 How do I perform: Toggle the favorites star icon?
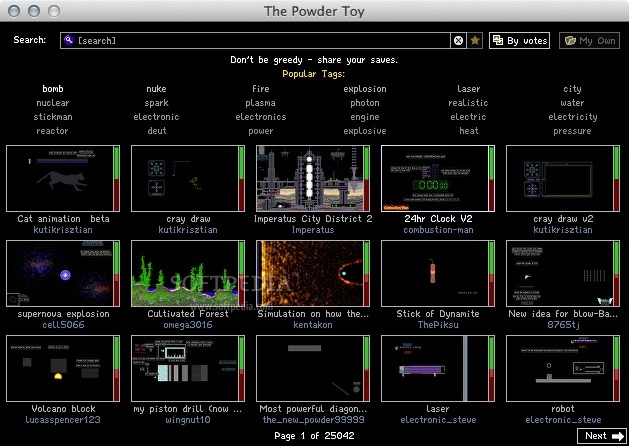coord(475,41)
